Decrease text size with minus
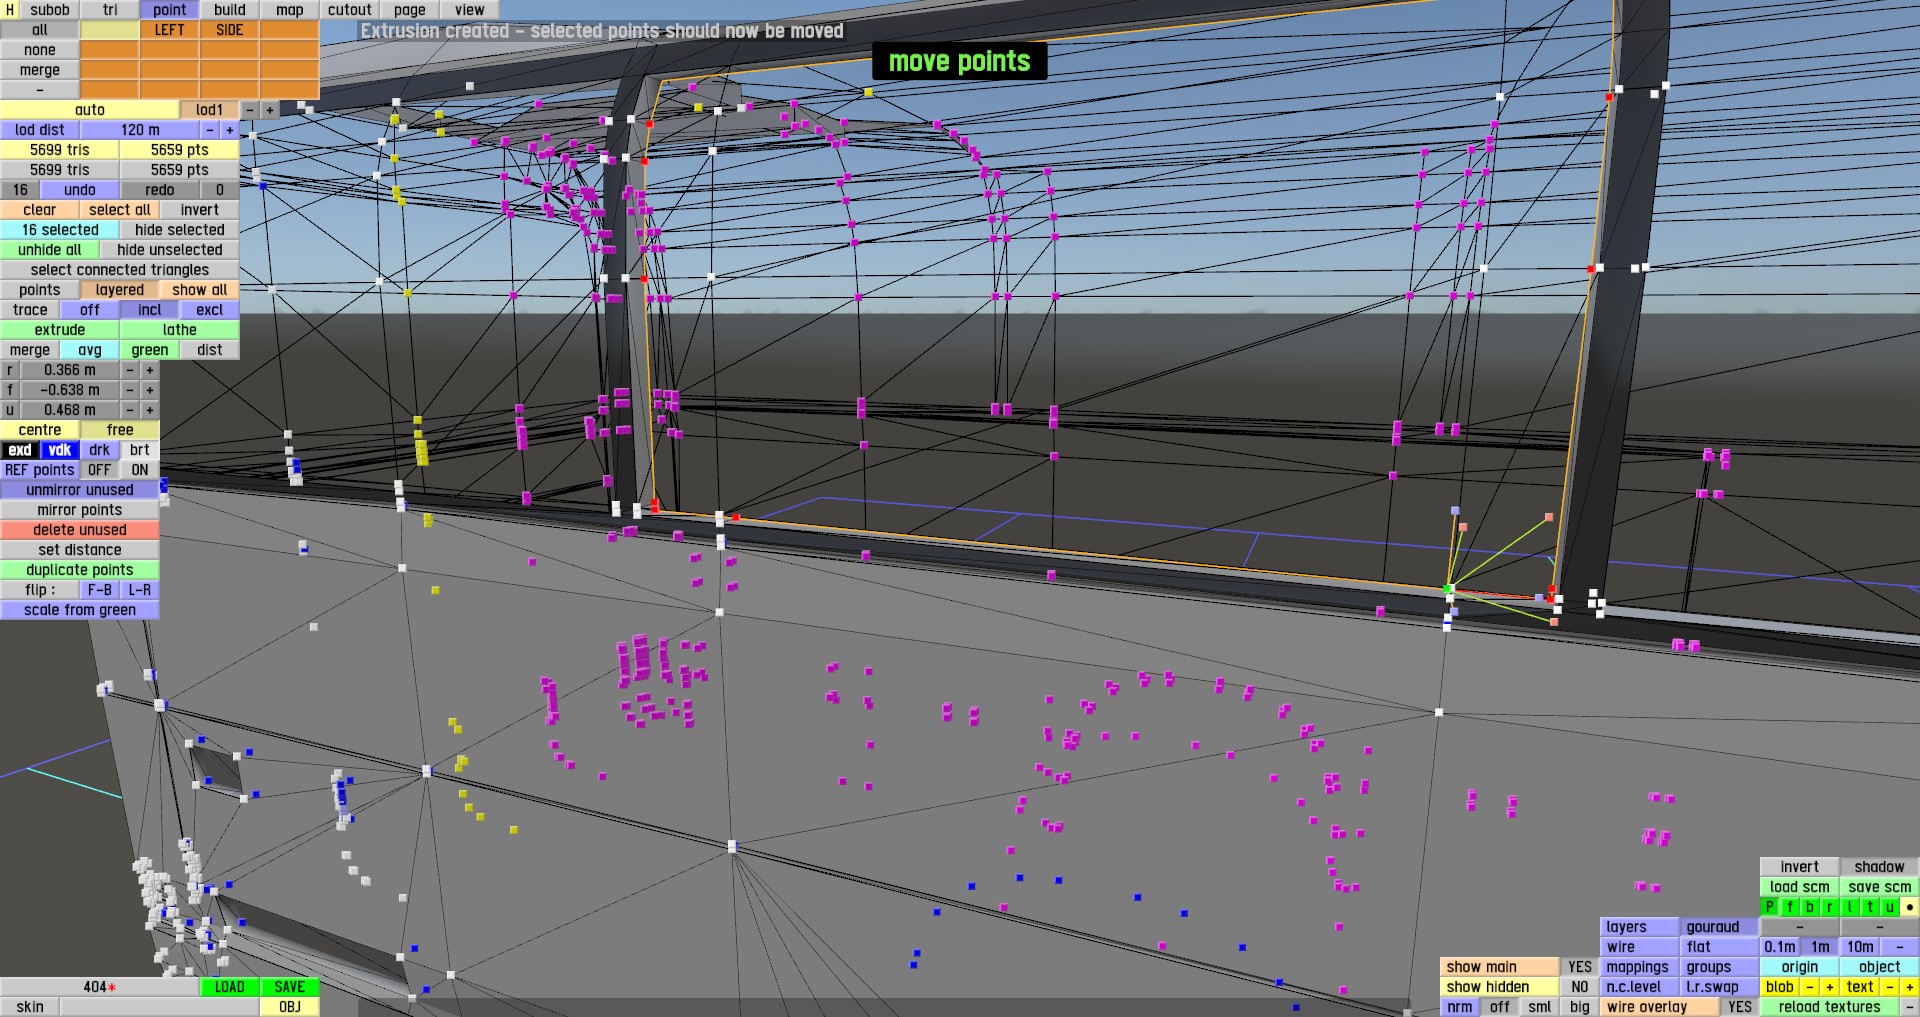This screenshot has height=1017, width=1920. click(1890, 987)
